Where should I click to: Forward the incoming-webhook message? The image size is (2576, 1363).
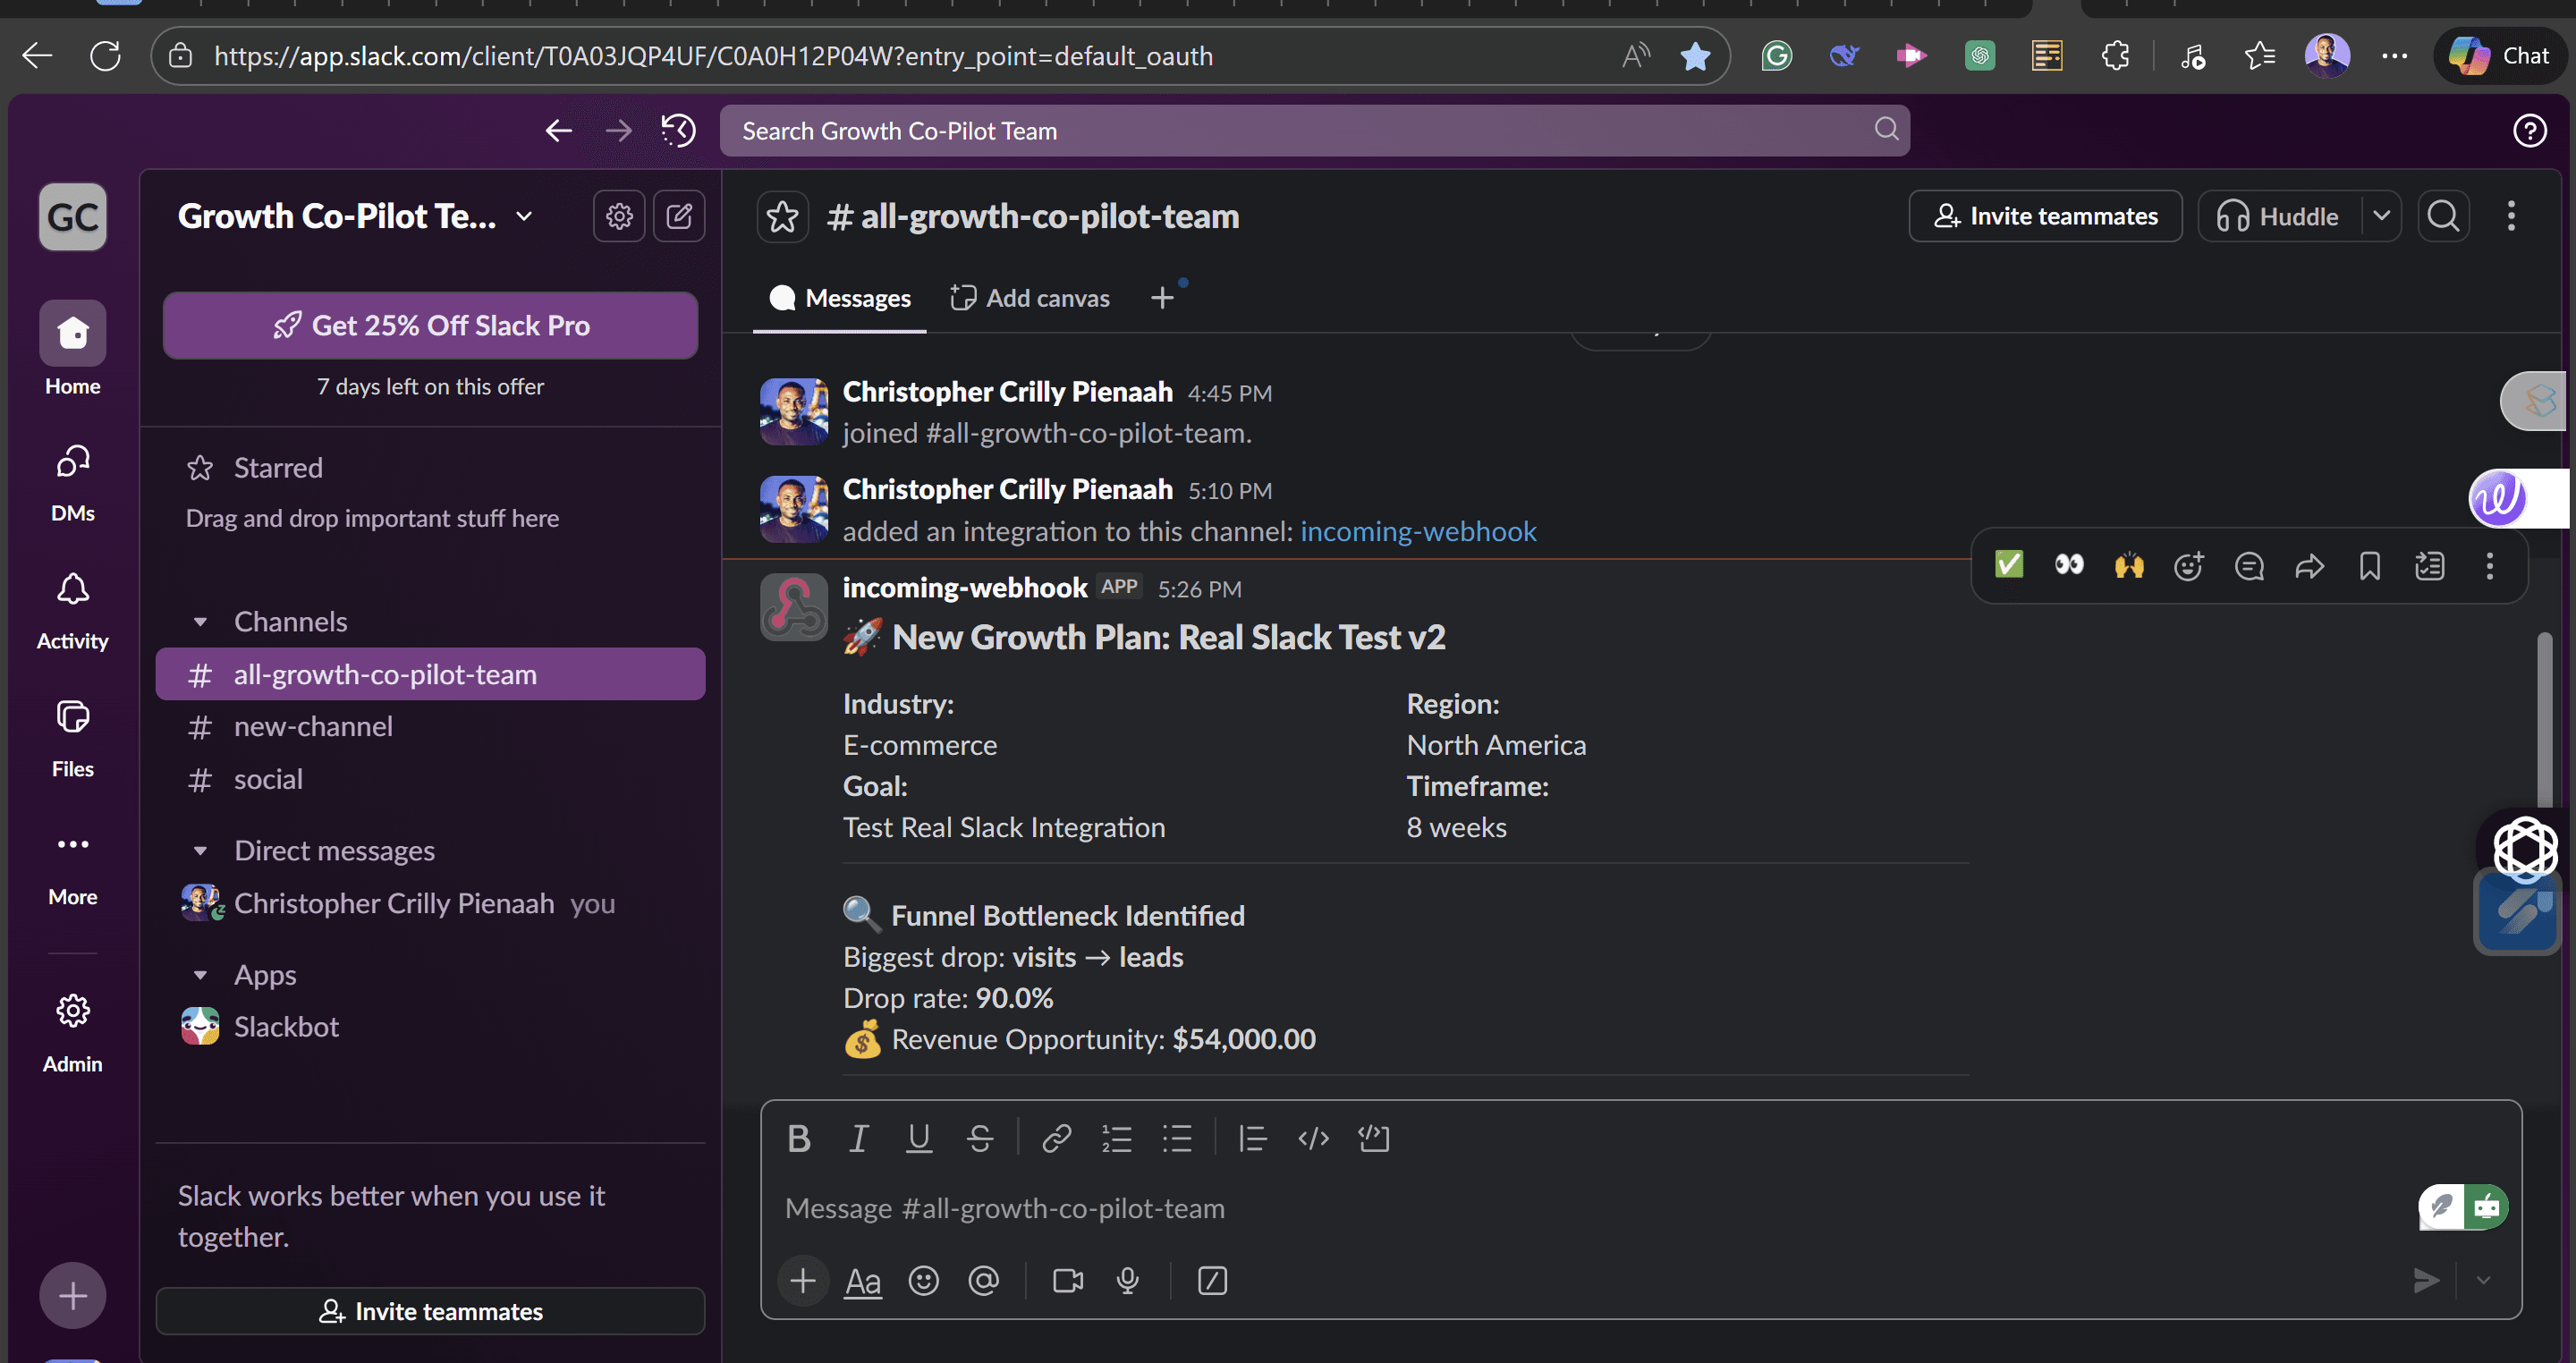(x=2309, y=565)
